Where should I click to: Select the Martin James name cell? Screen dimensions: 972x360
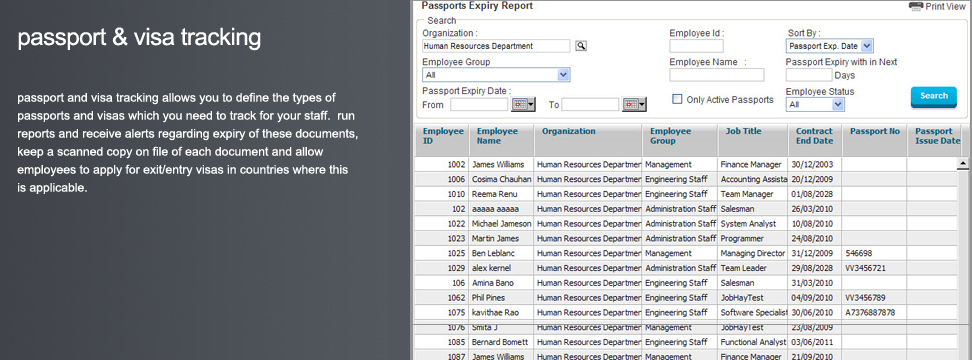(501, 239)
